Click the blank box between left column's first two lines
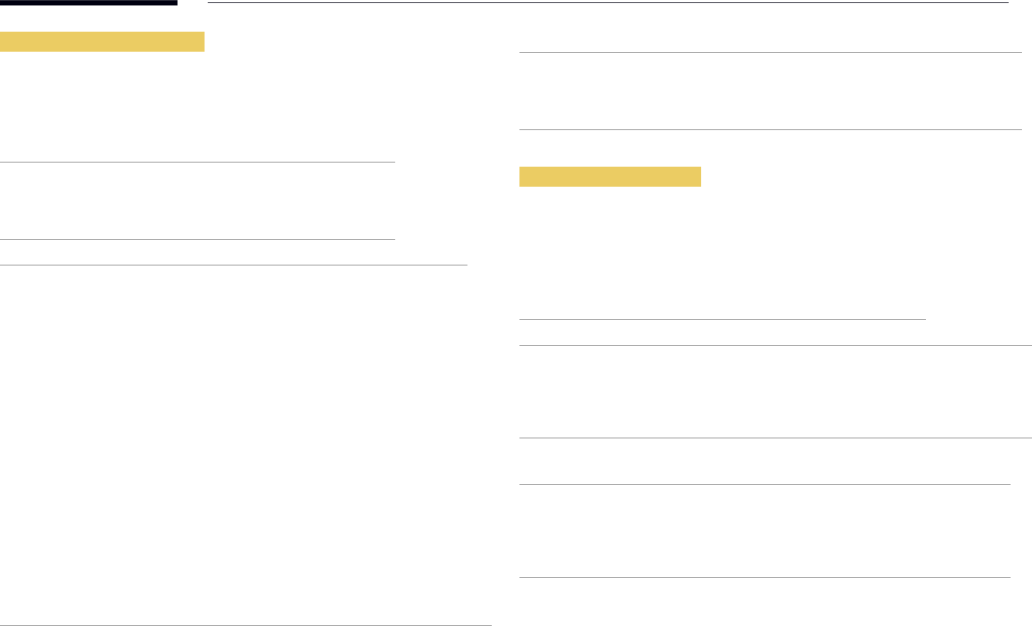The image size is (1032, 626). [x=198, y=201]
